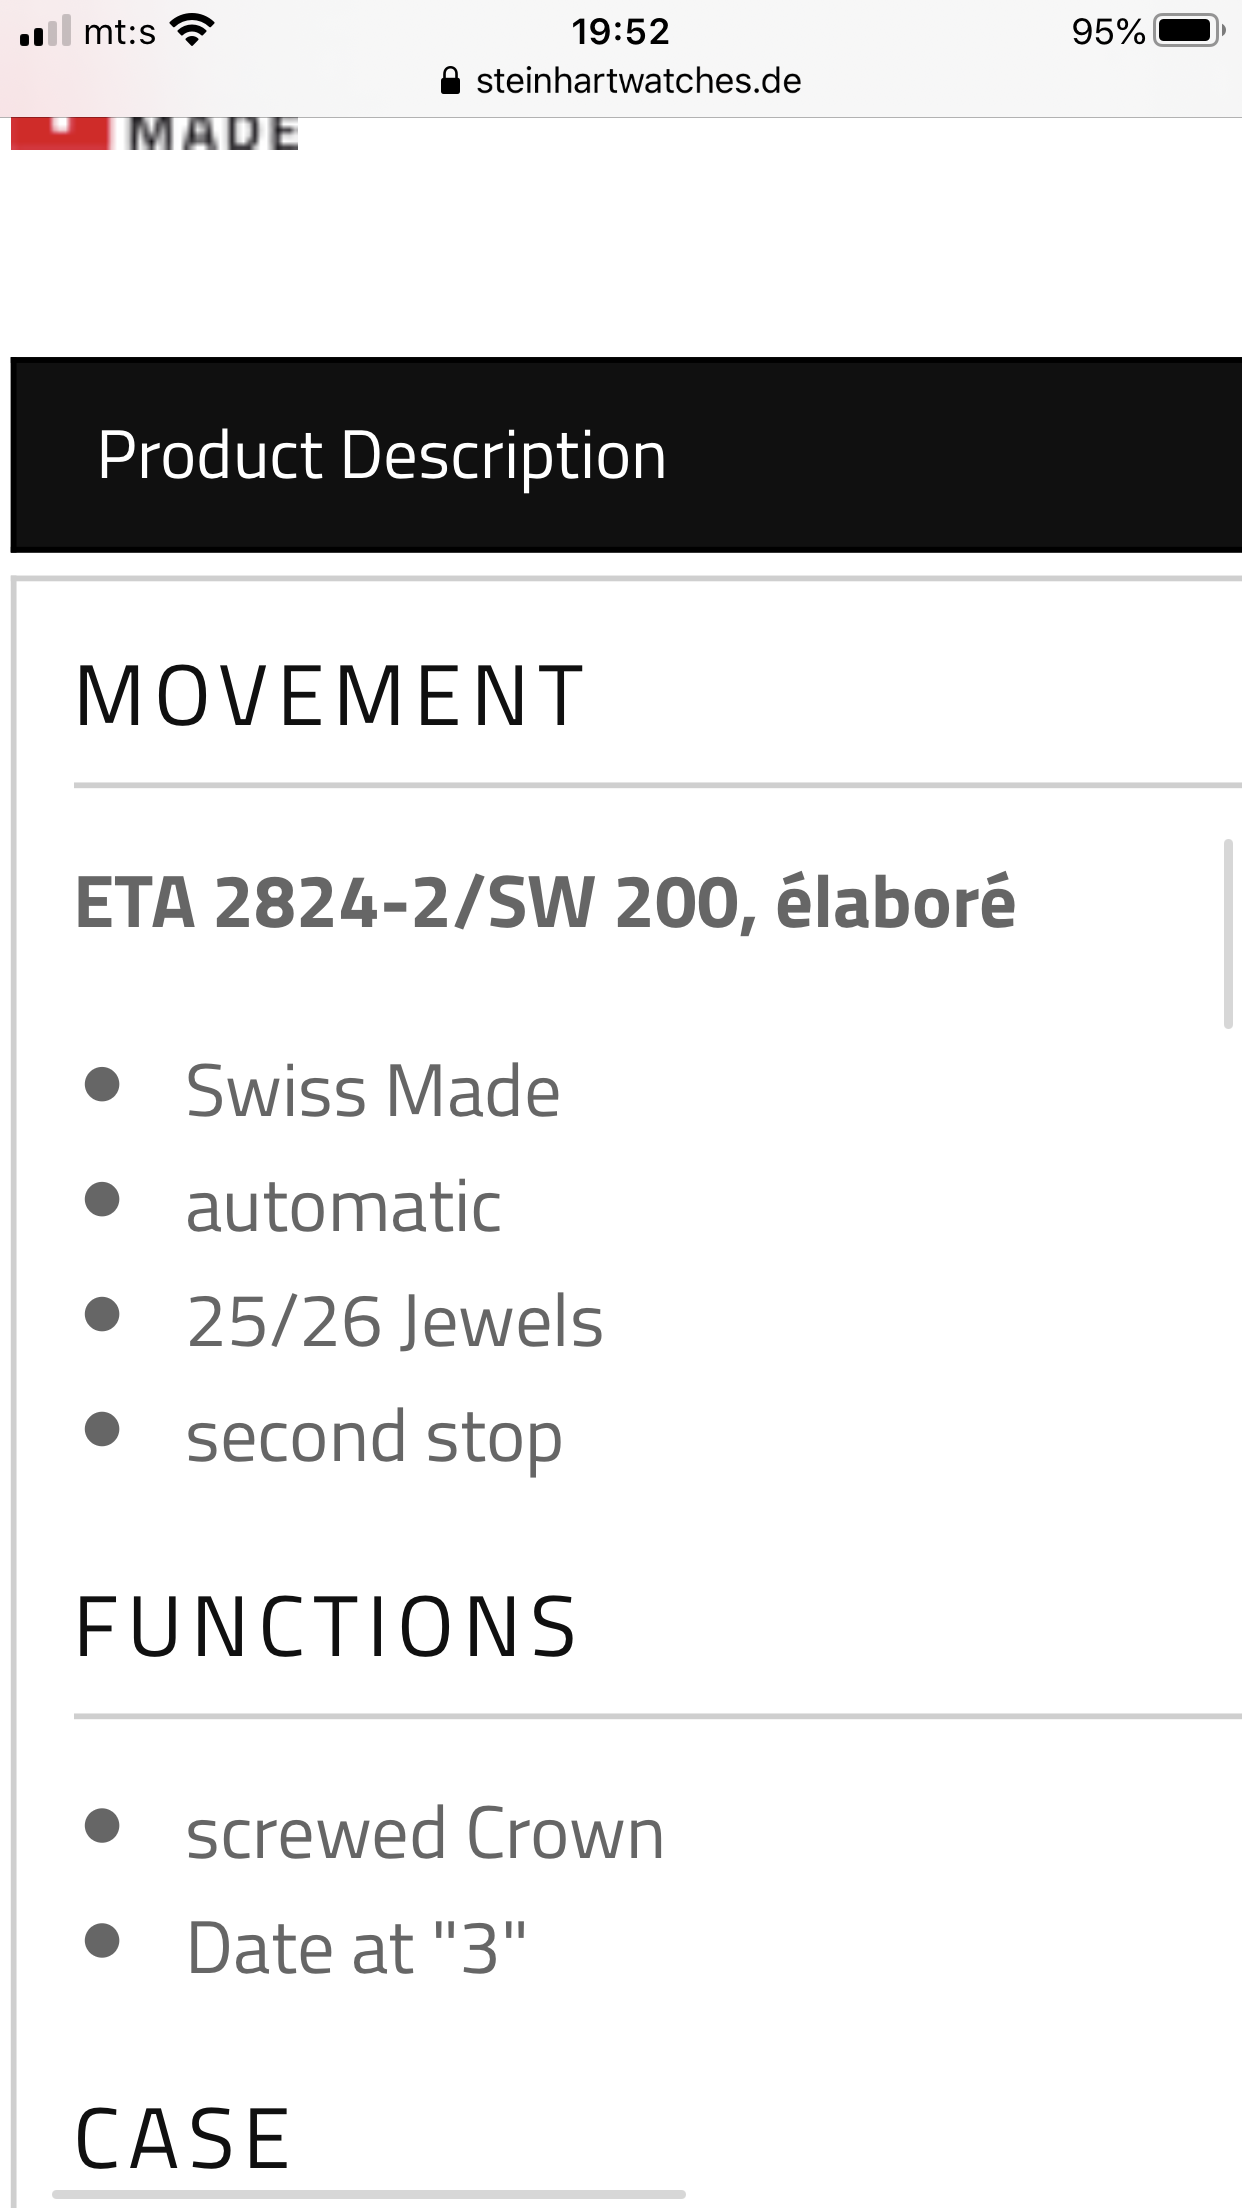1242x2208 pixels.
Task: Tap the Wi-Fi status icon
Action: pyautogui.click(x=192, y=30)
